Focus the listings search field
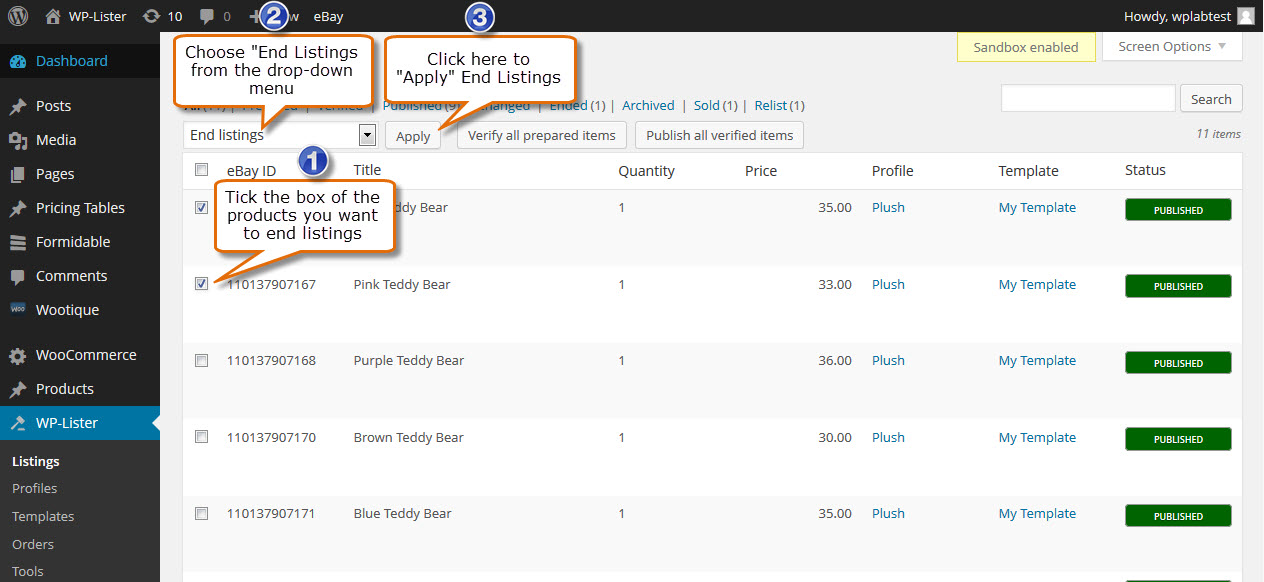The width and height of the screenshot is (1264, 582). coord(1088,98)
